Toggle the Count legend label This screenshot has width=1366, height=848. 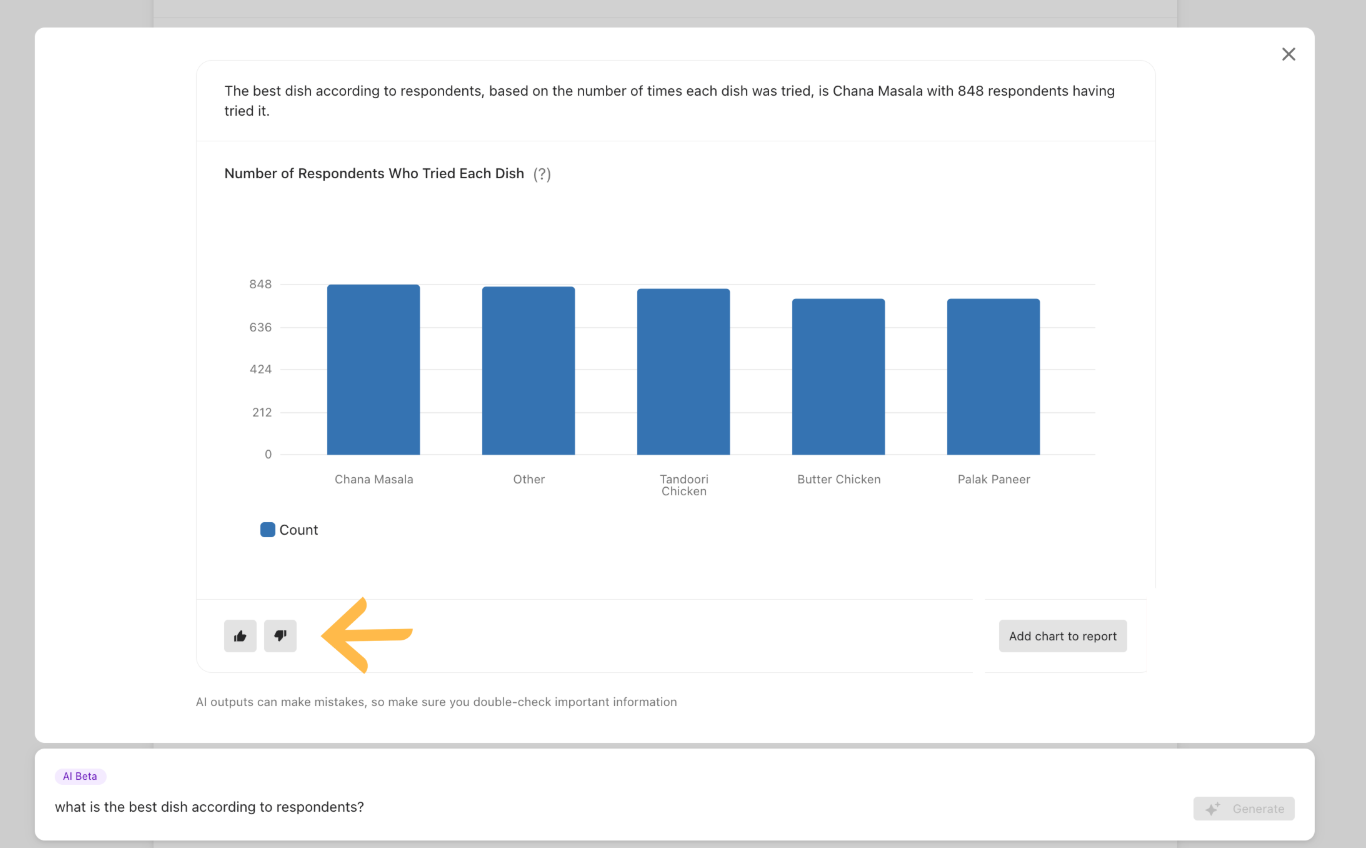coord(298,530)
